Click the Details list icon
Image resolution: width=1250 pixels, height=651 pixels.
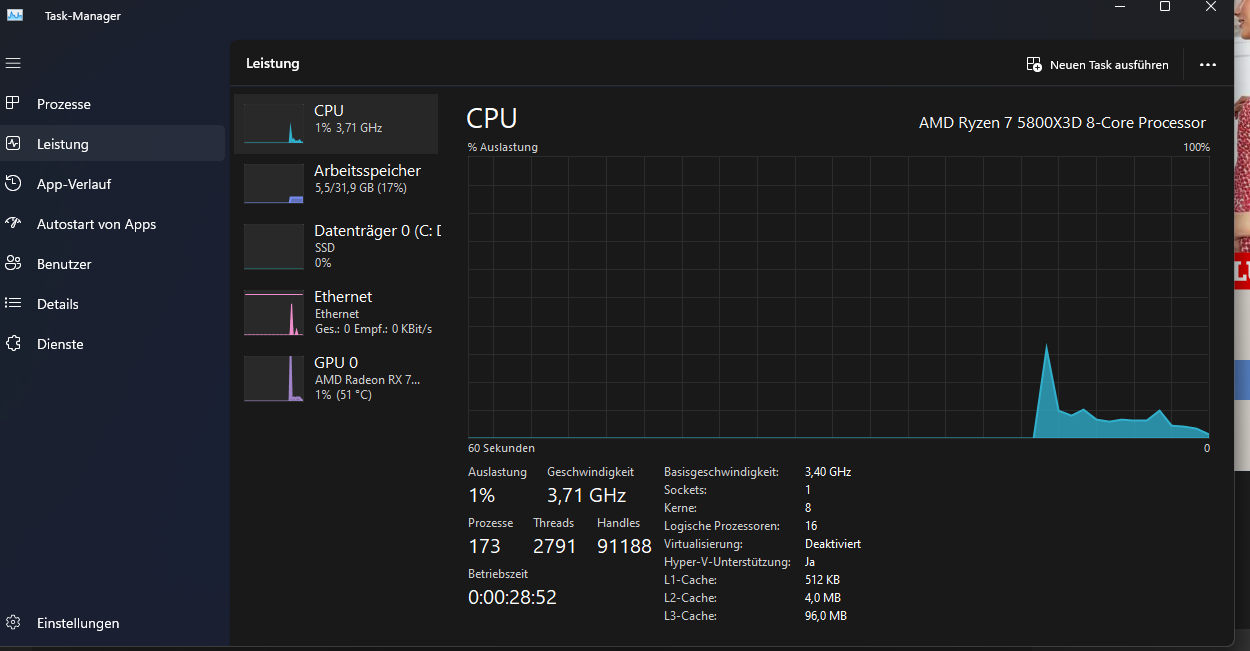(13, 303)
